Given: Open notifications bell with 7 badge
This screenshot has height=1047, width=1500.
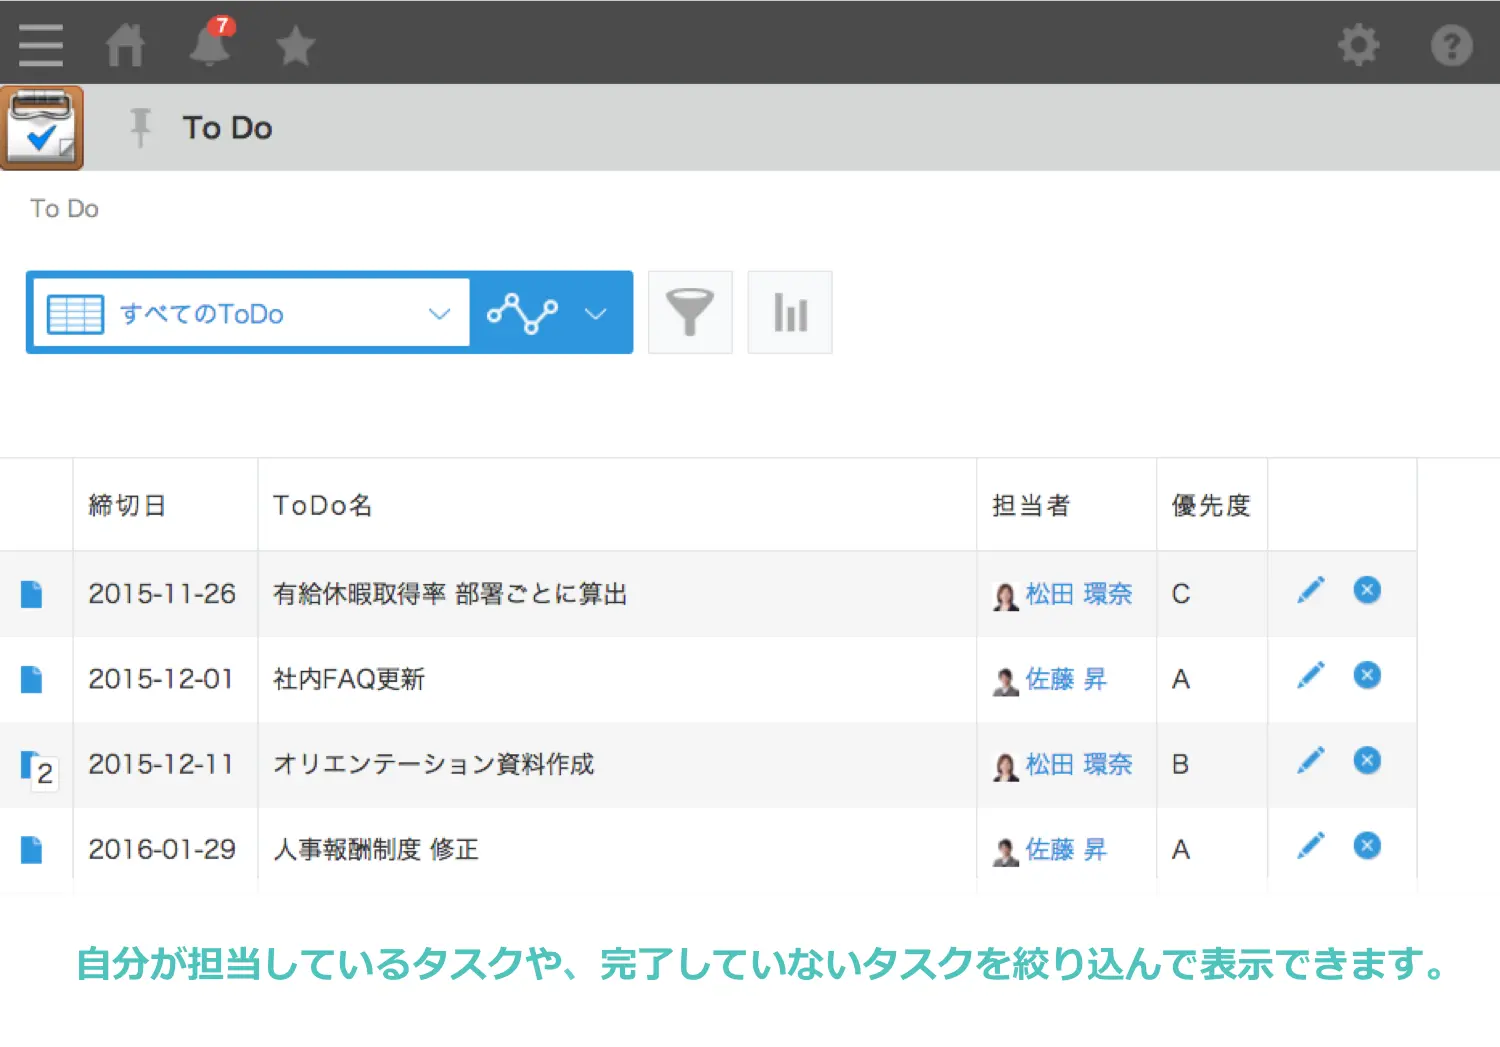Looking at the screenshot, I should tap(210, 43).
